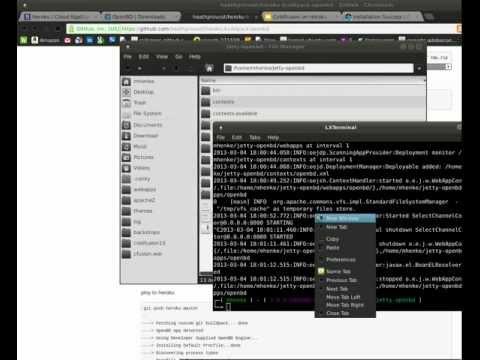Select the contexts folder row

click(x=313, y=102)
